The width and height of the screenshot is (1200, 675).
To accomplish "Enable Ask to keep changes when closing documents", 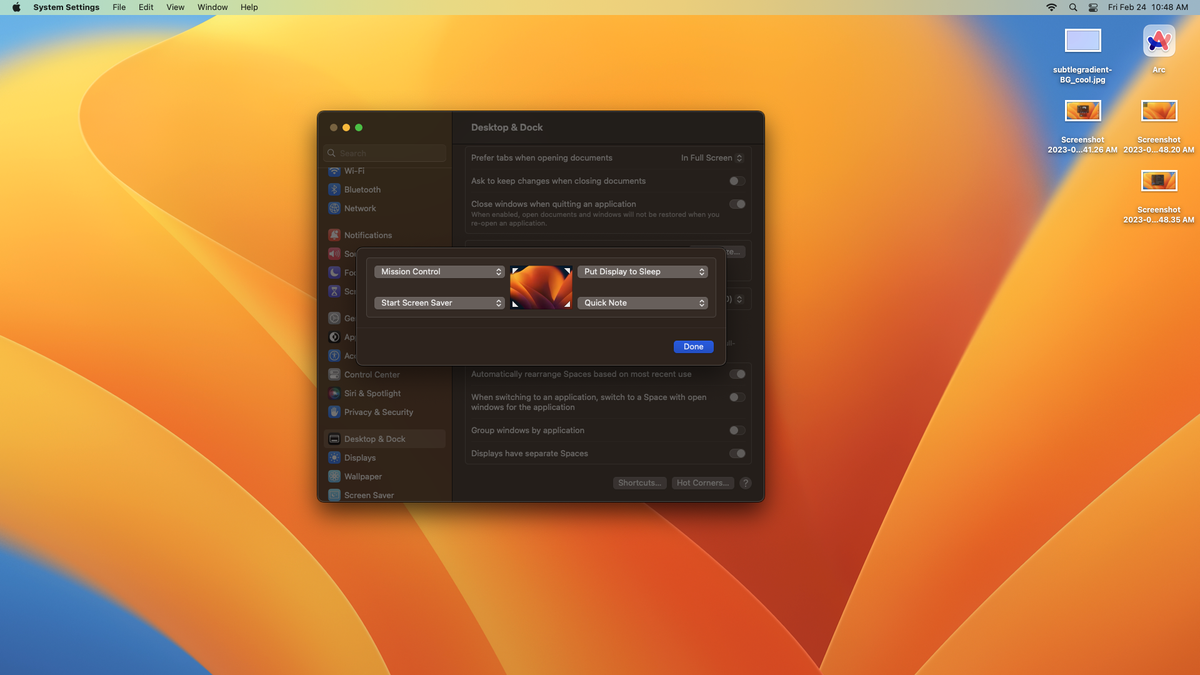I will [737, 181].
